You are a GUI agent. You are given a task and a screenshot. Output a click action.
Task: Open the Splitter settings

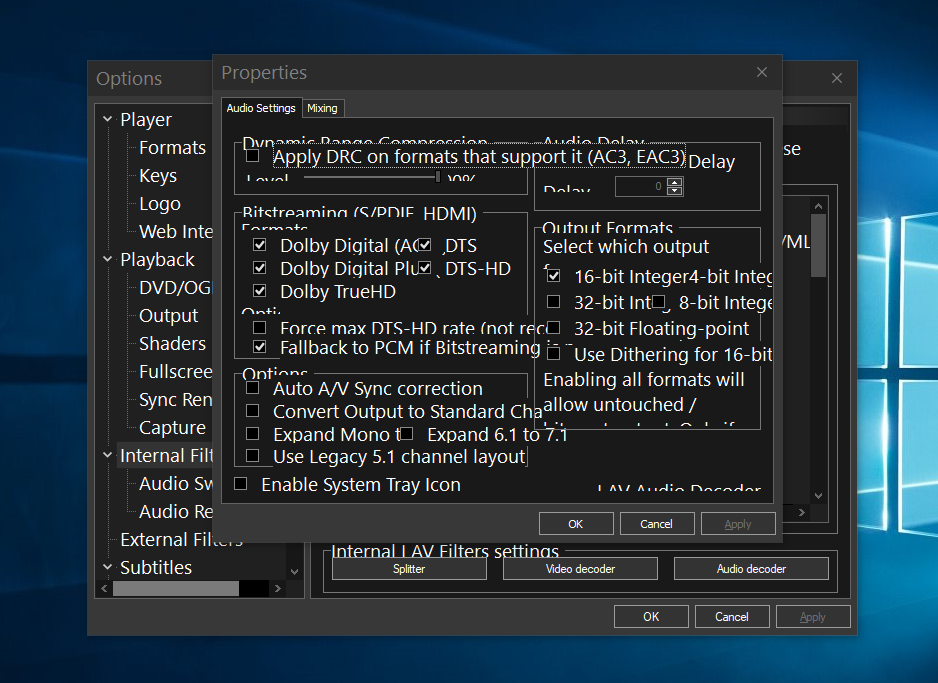click(x=409, y=568)
